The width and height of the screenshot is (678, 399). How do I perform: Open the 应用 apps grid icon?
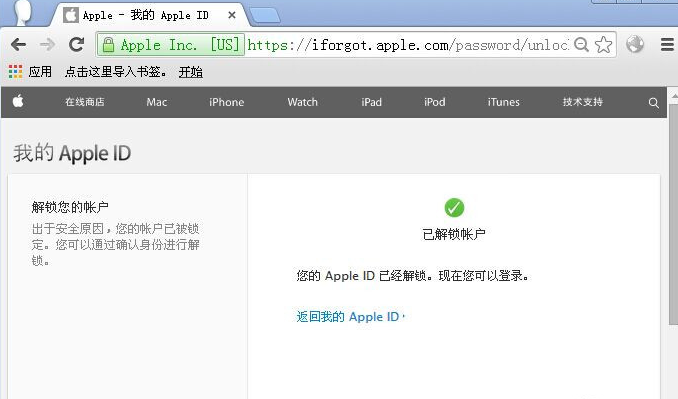(x=16, y=71)
